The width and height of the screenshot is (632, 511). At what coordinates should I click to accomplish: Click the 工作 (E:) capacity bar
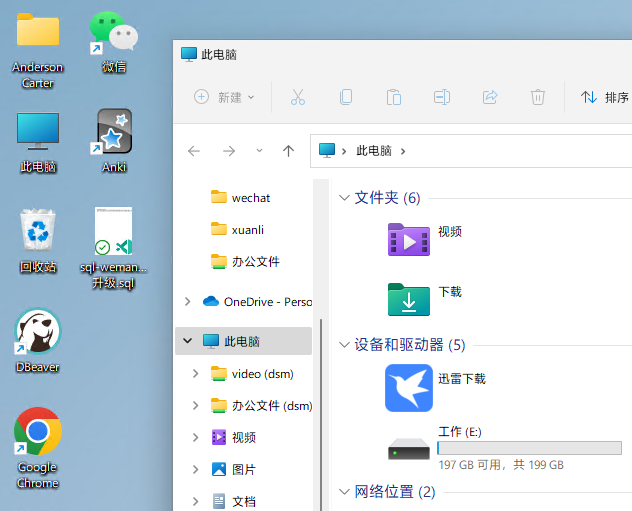click(x=530, y=448)
